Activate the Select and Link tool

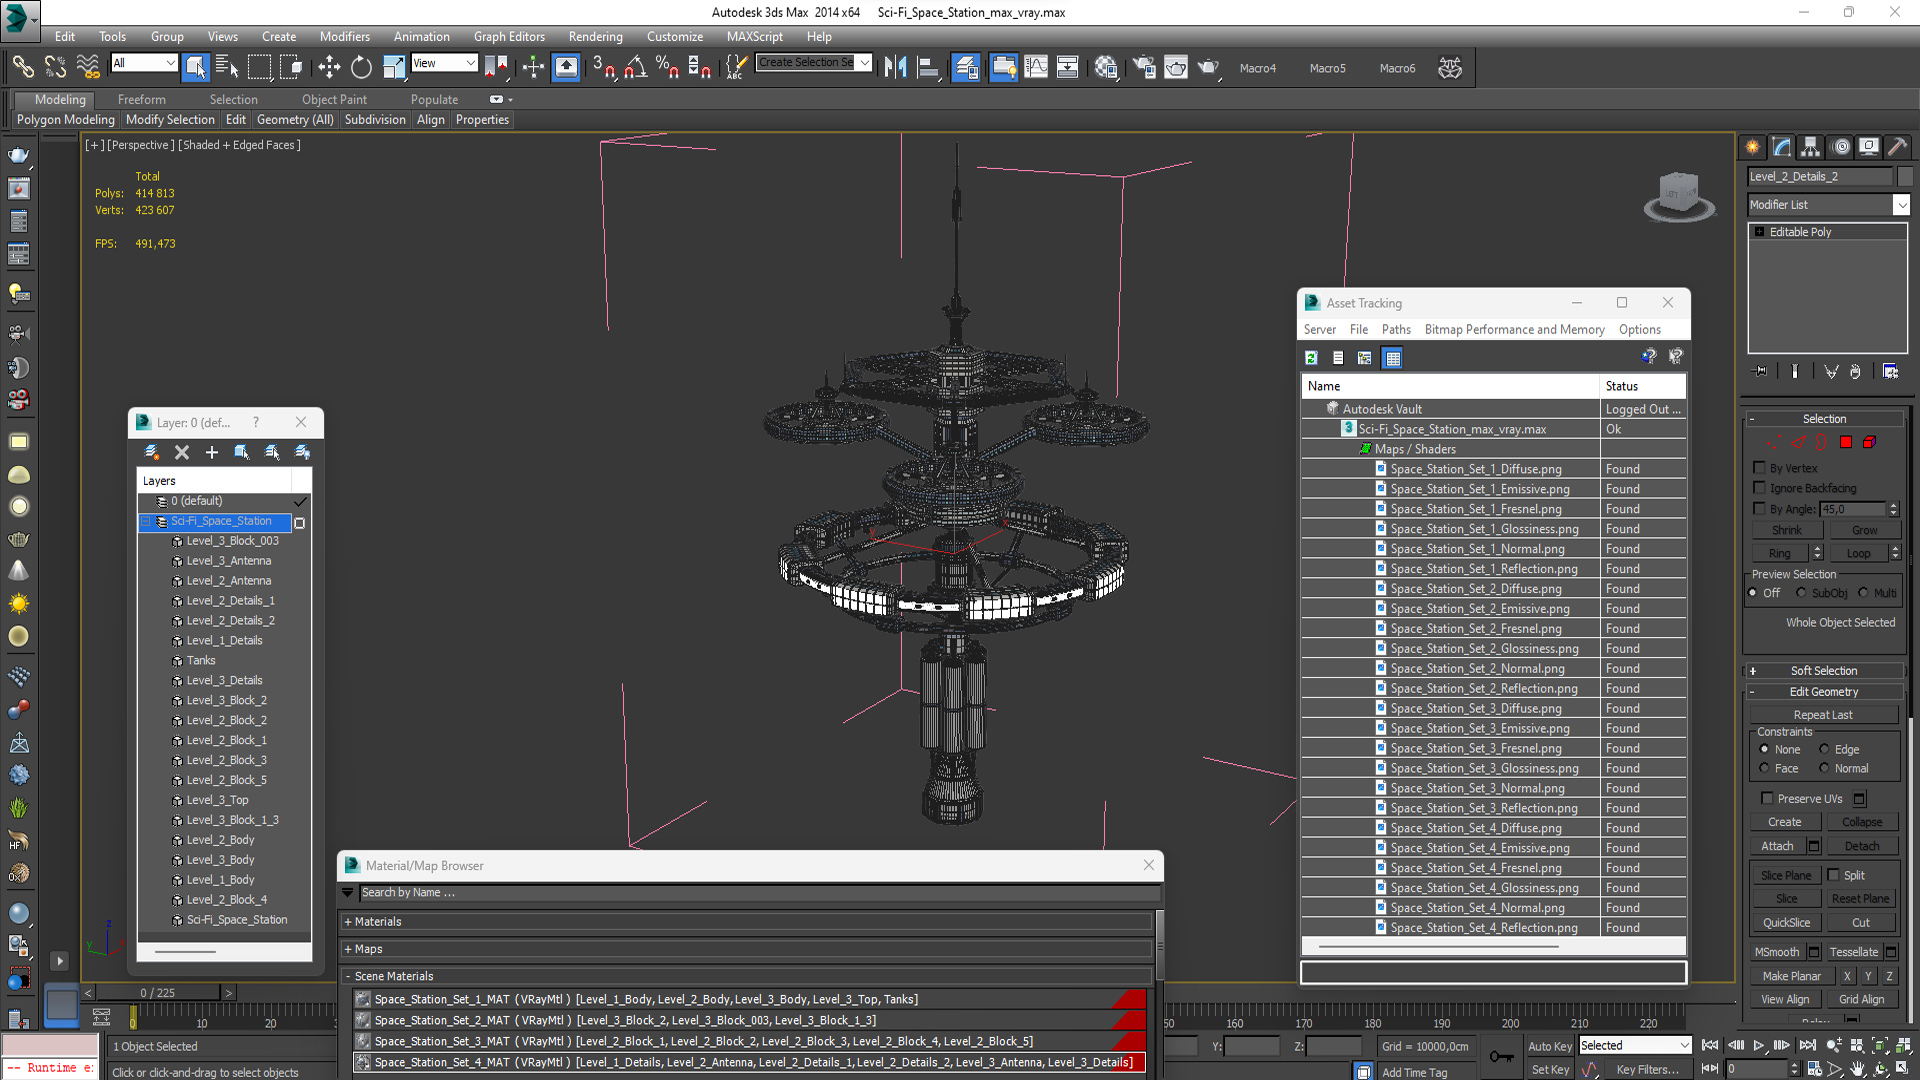[x=22, y=67]
